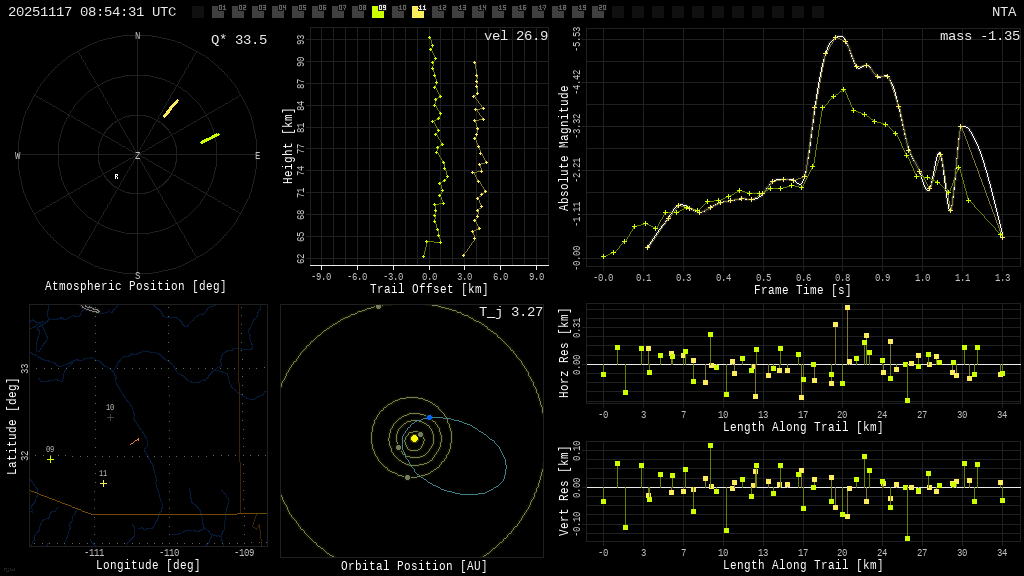Click the yellow Sun at orbit center
Image resolution: width=1024 pixels, height=576 pixels.
point(414,438)
